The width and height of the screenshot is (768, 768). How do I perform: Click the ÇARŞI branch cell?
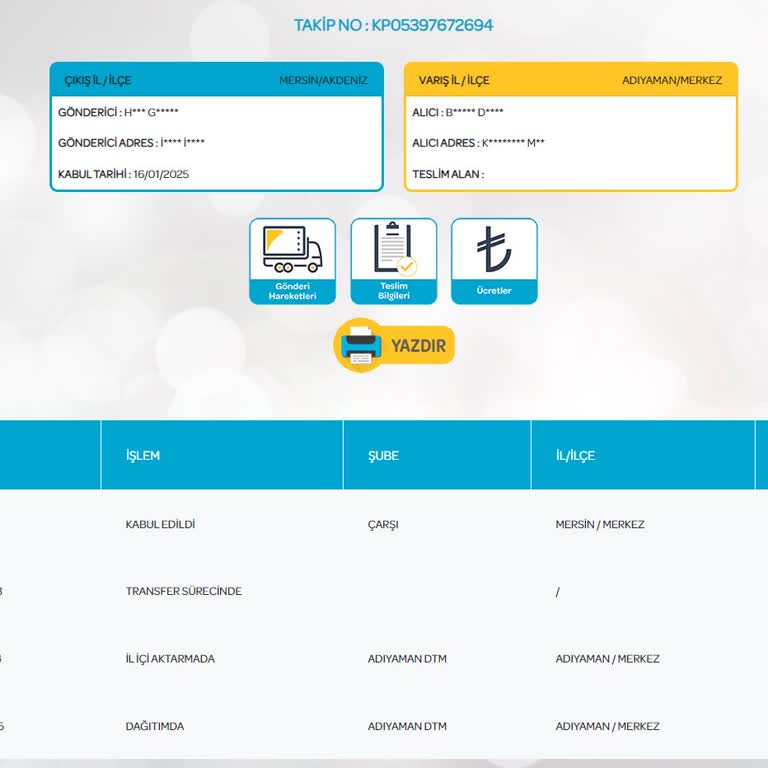383,525
